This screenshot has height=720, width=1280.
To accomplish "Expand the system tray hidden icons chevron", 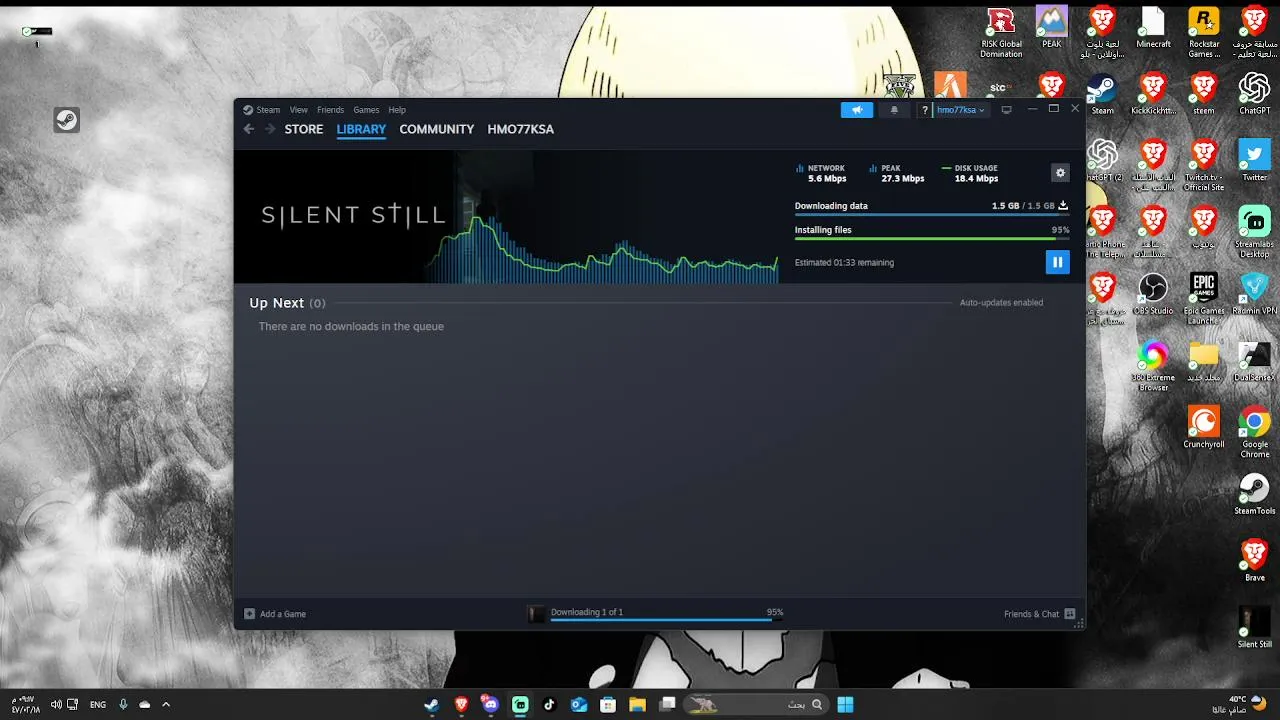I will click(166, 704).
